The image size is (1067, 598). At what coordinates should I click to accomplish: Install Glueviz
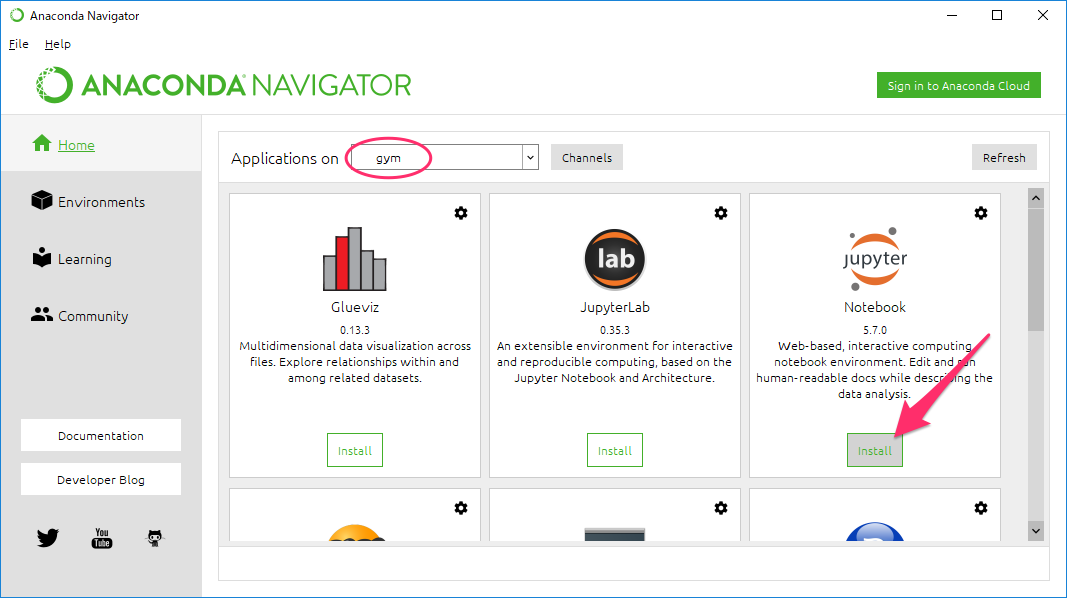coord(355,450)
